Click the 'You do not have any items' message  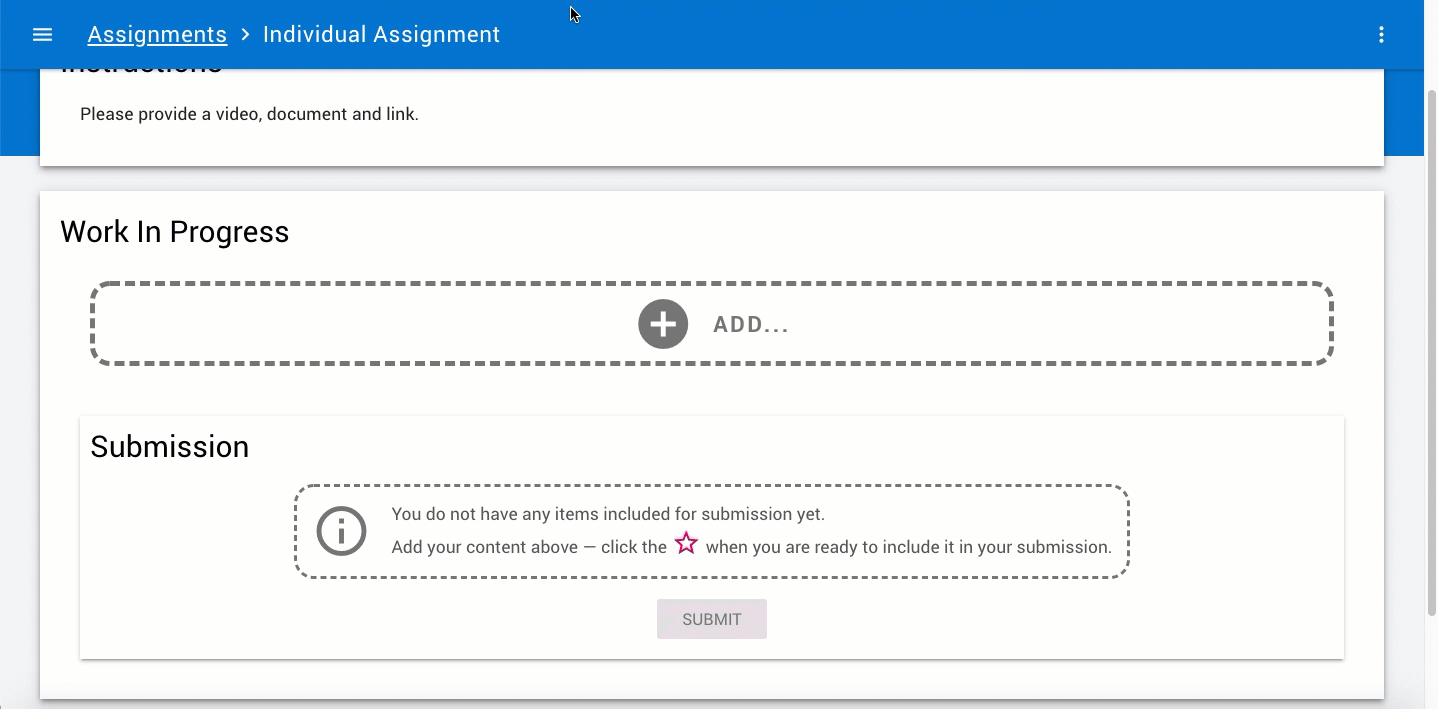607,514
